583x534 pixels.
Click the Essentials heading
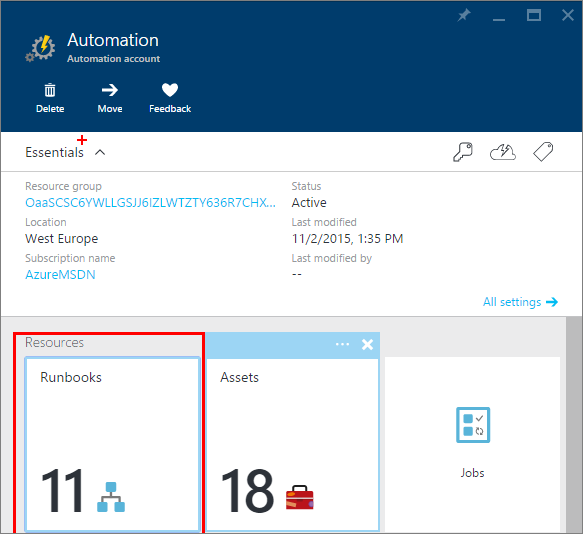[x=54, y=152]
